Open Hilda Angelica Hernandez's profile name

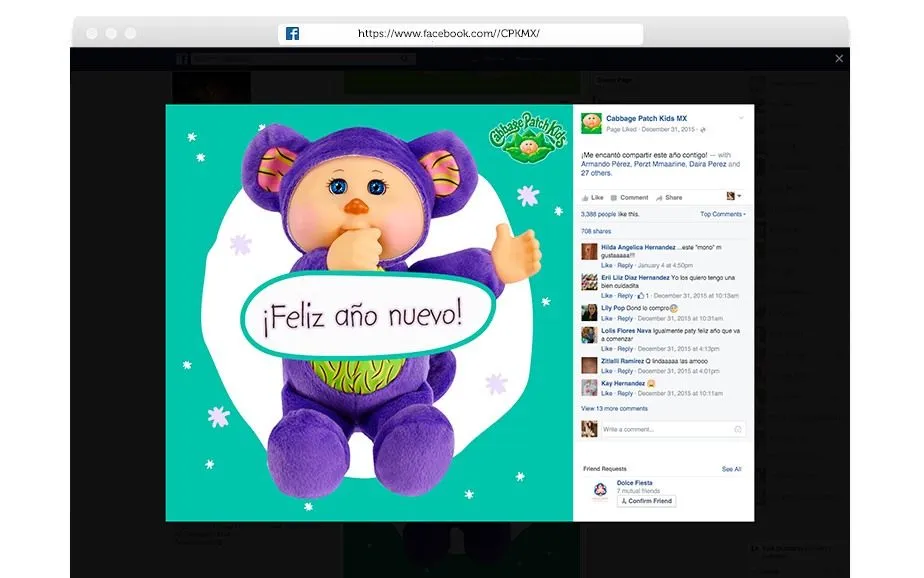(638, 247)
